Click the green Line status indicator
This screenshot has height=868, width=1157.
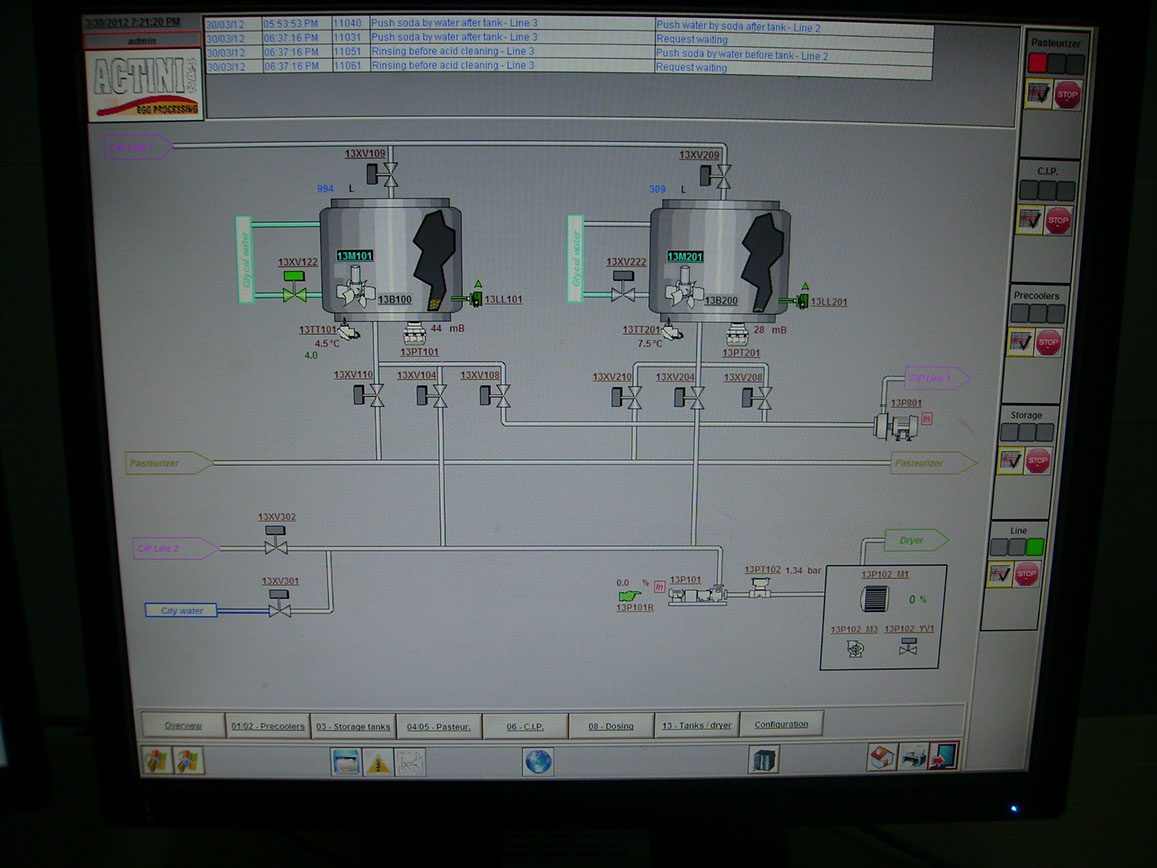coord(1035,547)
